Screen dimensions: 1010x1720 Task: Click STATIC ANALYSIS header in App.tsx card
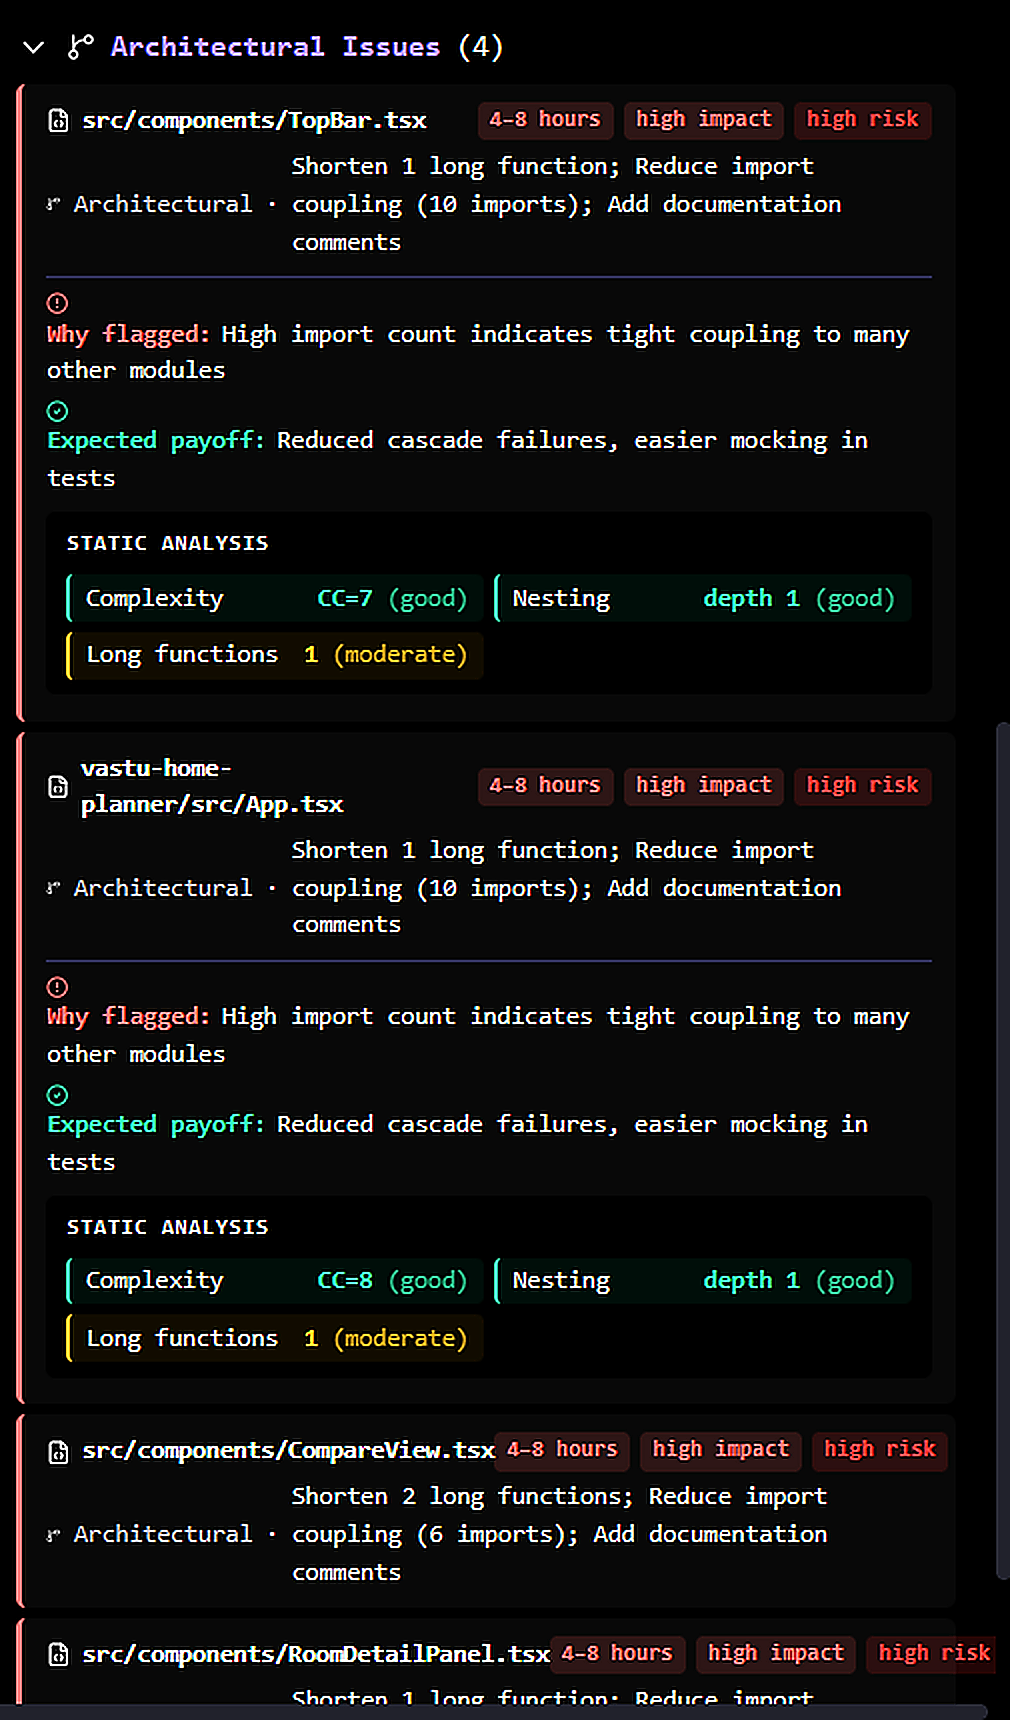[x=168, y=1227]
